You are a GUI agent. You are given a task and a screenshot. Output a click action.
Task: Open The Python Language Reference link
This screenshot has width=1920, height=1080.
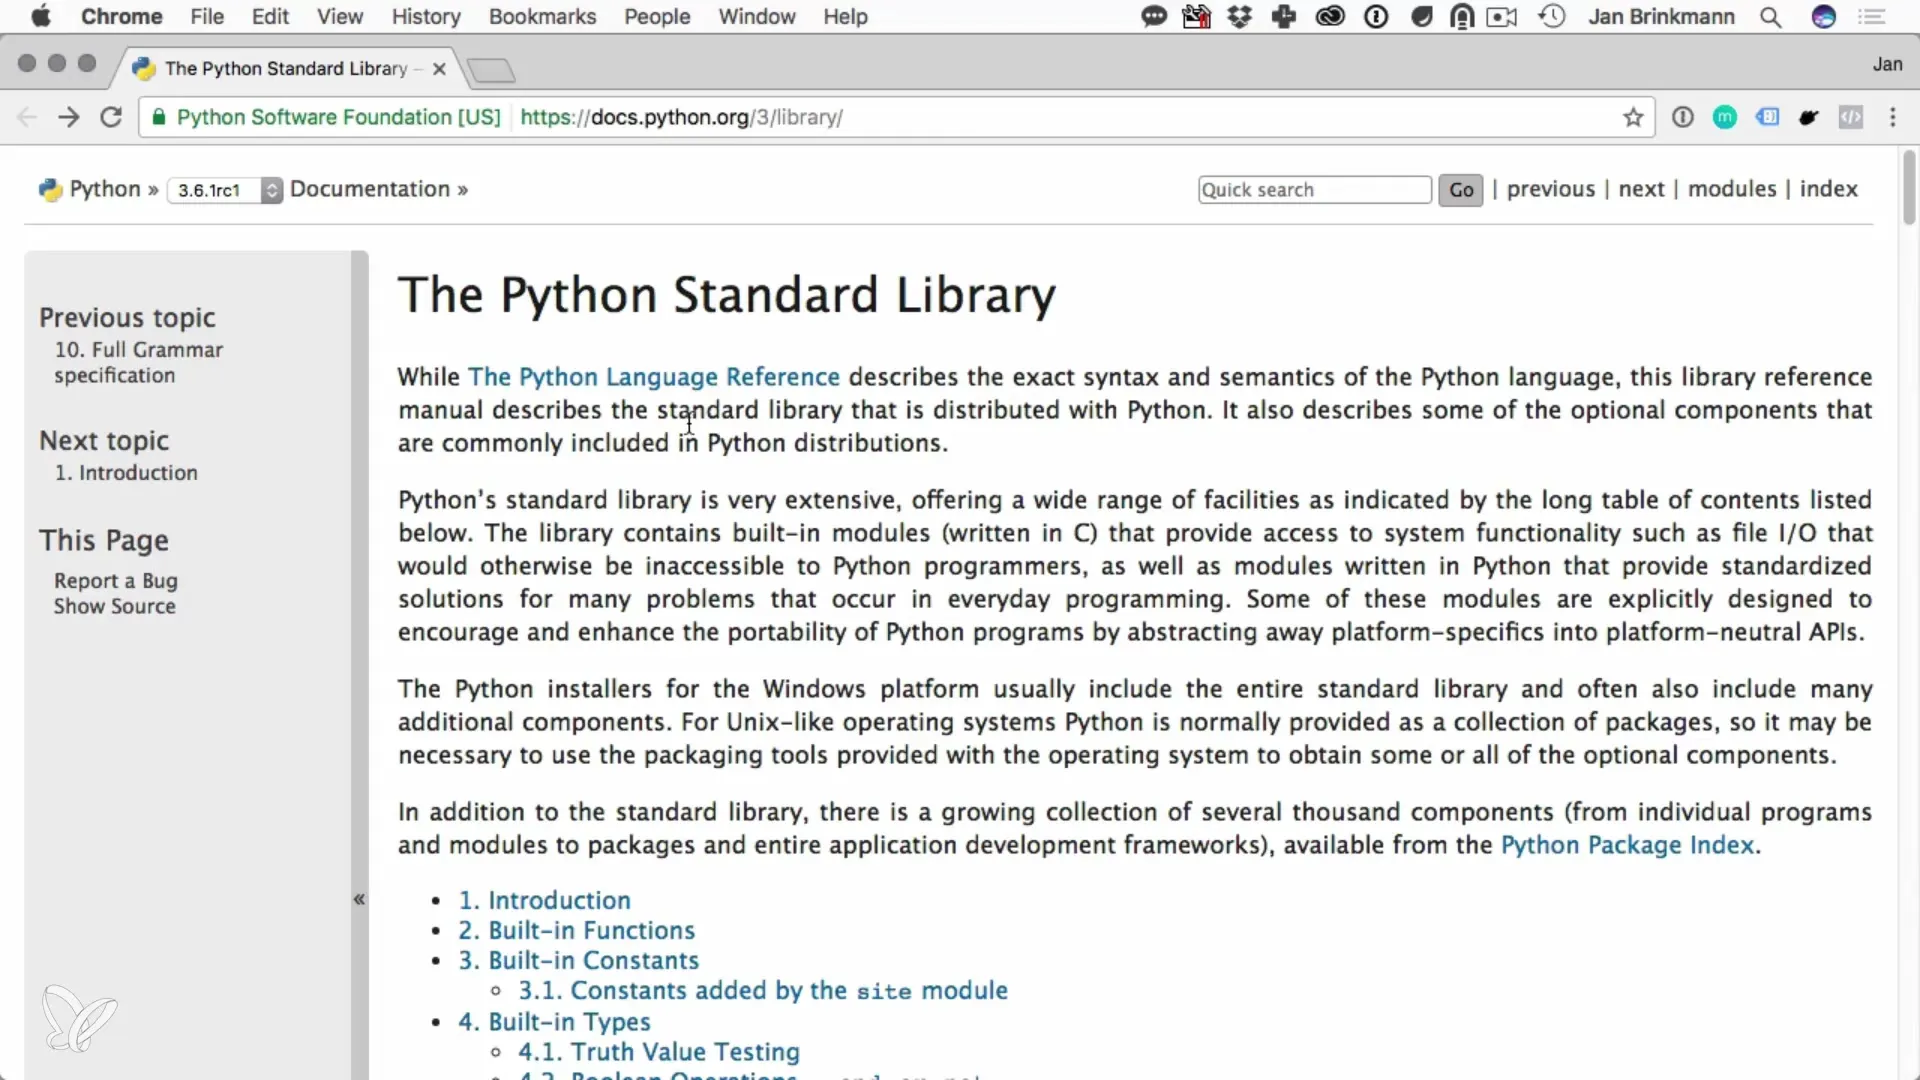[654, 377]
